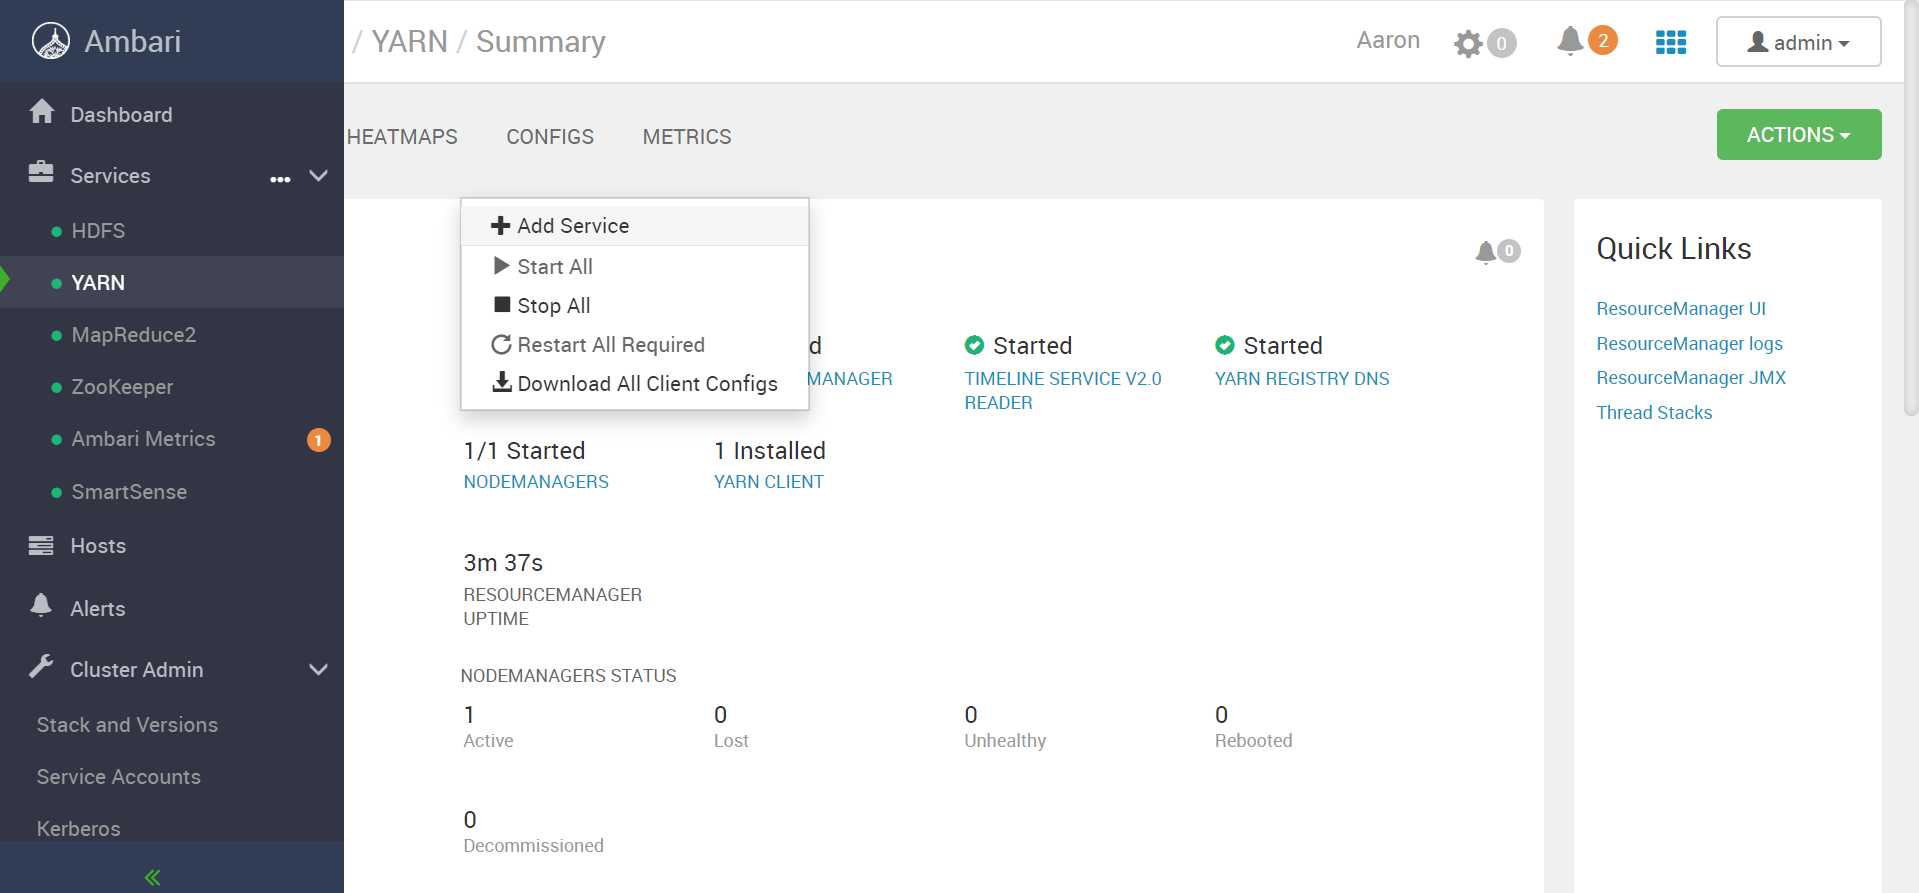Switch to the HEATMAPS tab
Viewport: 1919px width, 893px height.
tap(402, 137)
